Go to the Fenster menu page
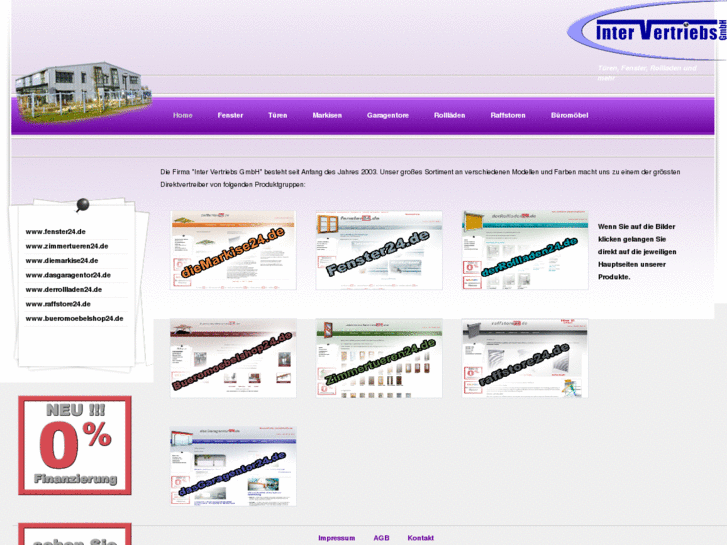The image size is (727, 545). click(230, 115)
